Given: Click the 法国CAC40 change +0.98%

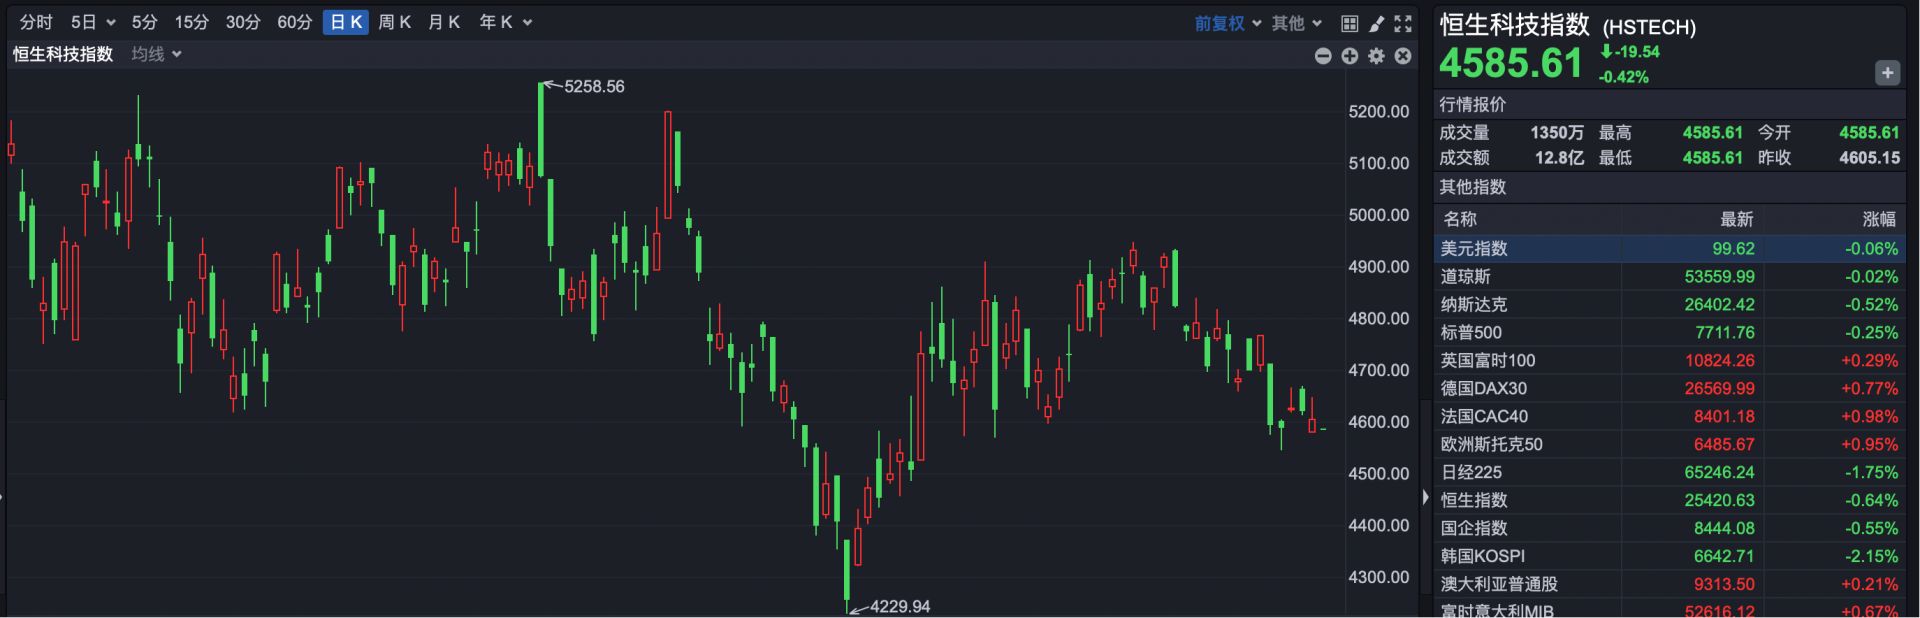Looking at the screenshot, I should coord(1869,416).
